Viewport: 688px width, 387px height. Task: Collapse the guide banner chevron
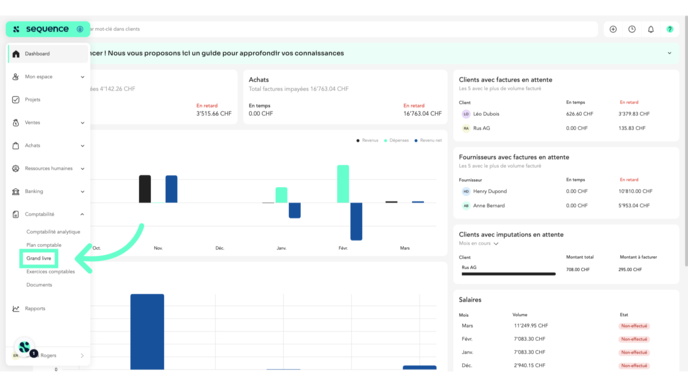670,53
